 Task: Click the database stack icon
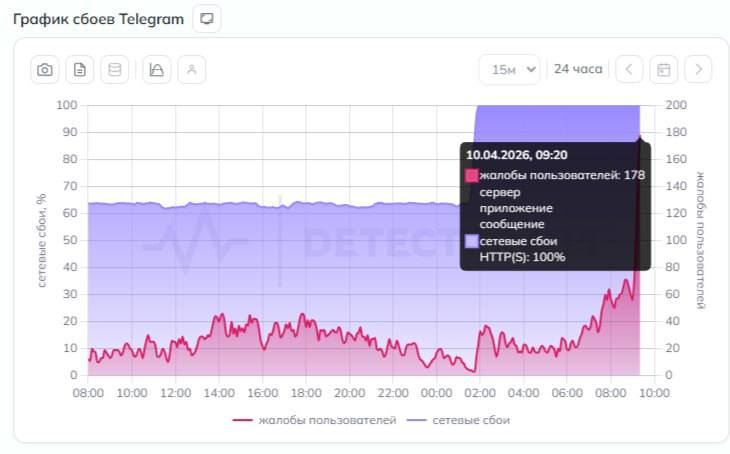pos(115,70)
